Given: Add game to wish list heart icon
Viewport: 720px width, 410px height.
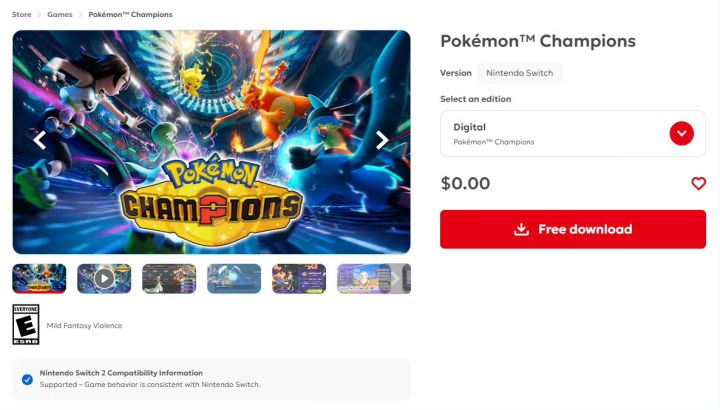Looking at the screenshot, I should coord(698,184).
